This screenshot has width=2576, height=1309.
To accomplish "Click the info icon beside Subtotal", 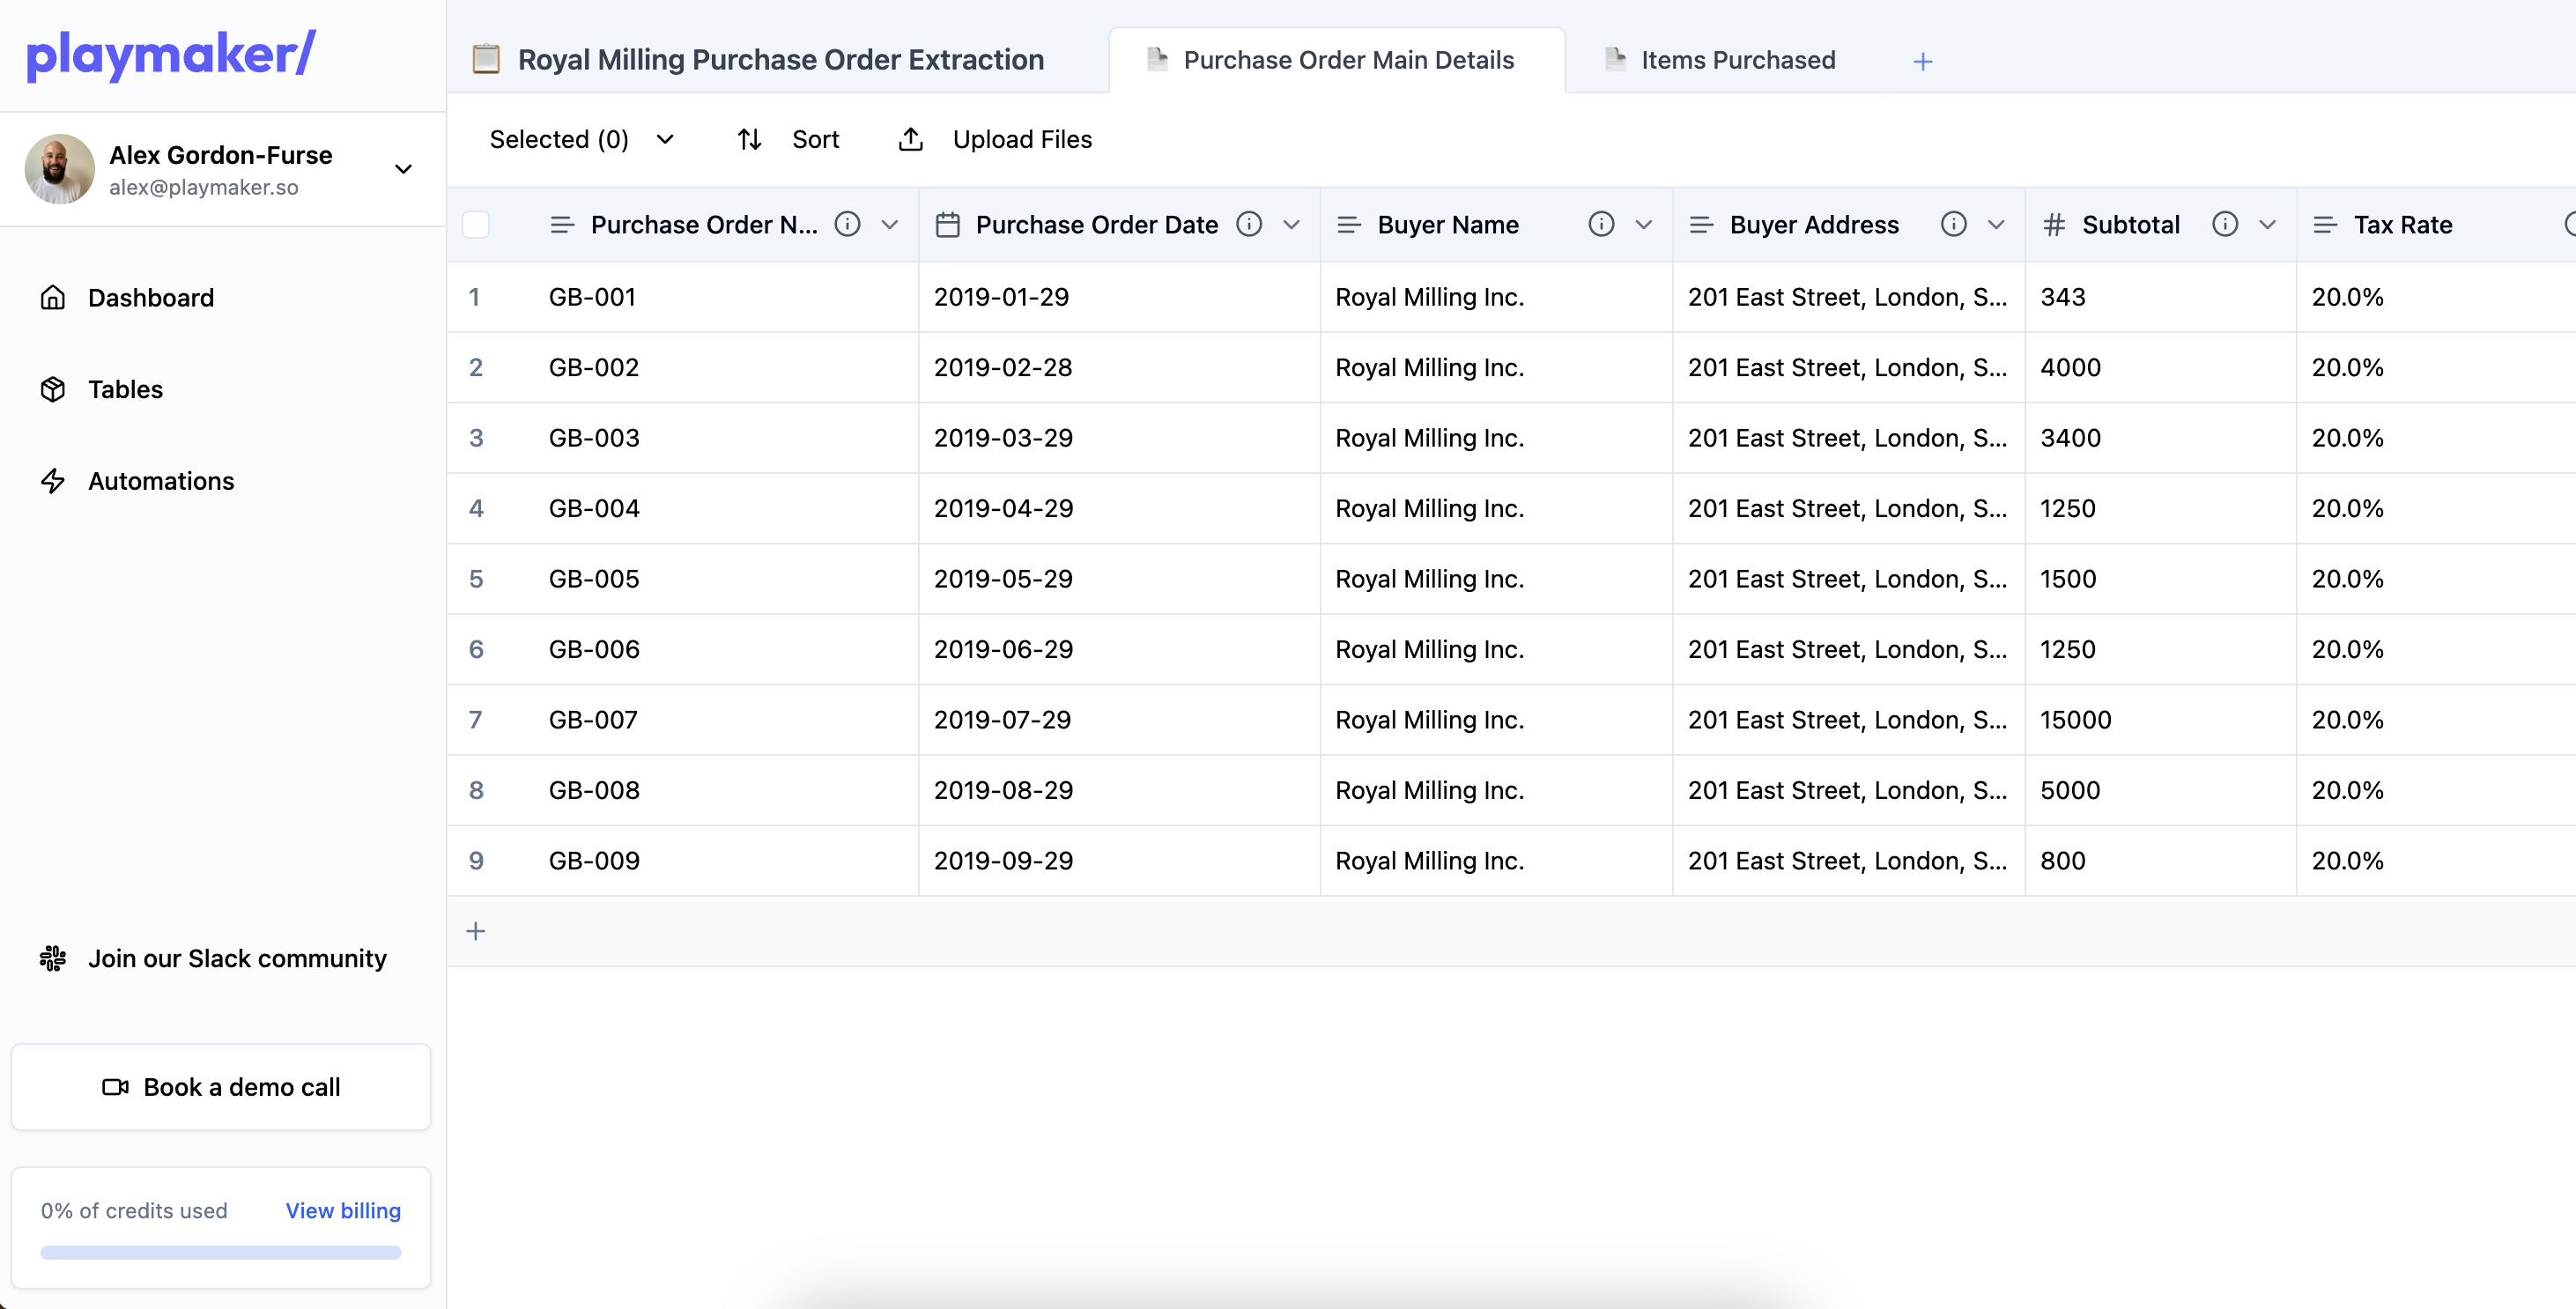I will click(2224, 224).
